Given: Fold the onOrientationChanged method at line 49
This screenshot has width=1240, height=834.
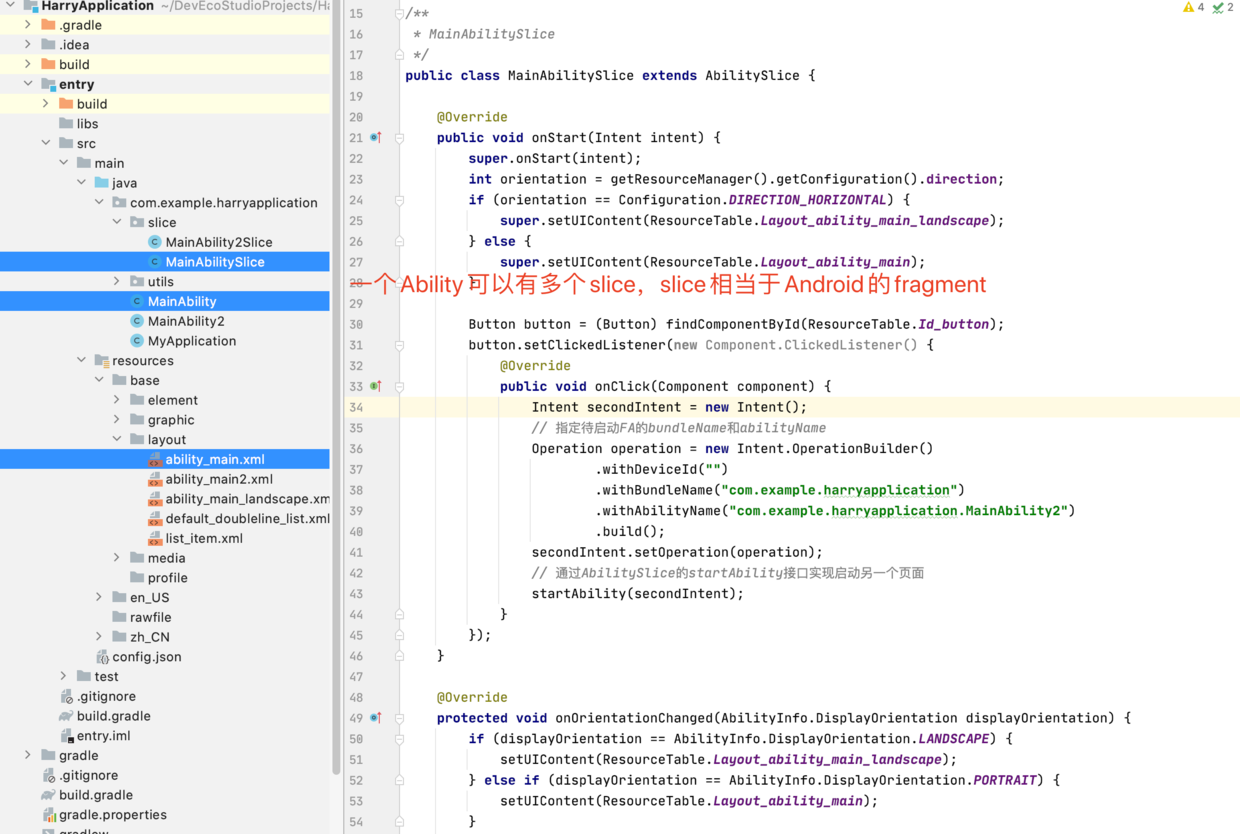Looking at the screenshot, I should pos(399,719).
